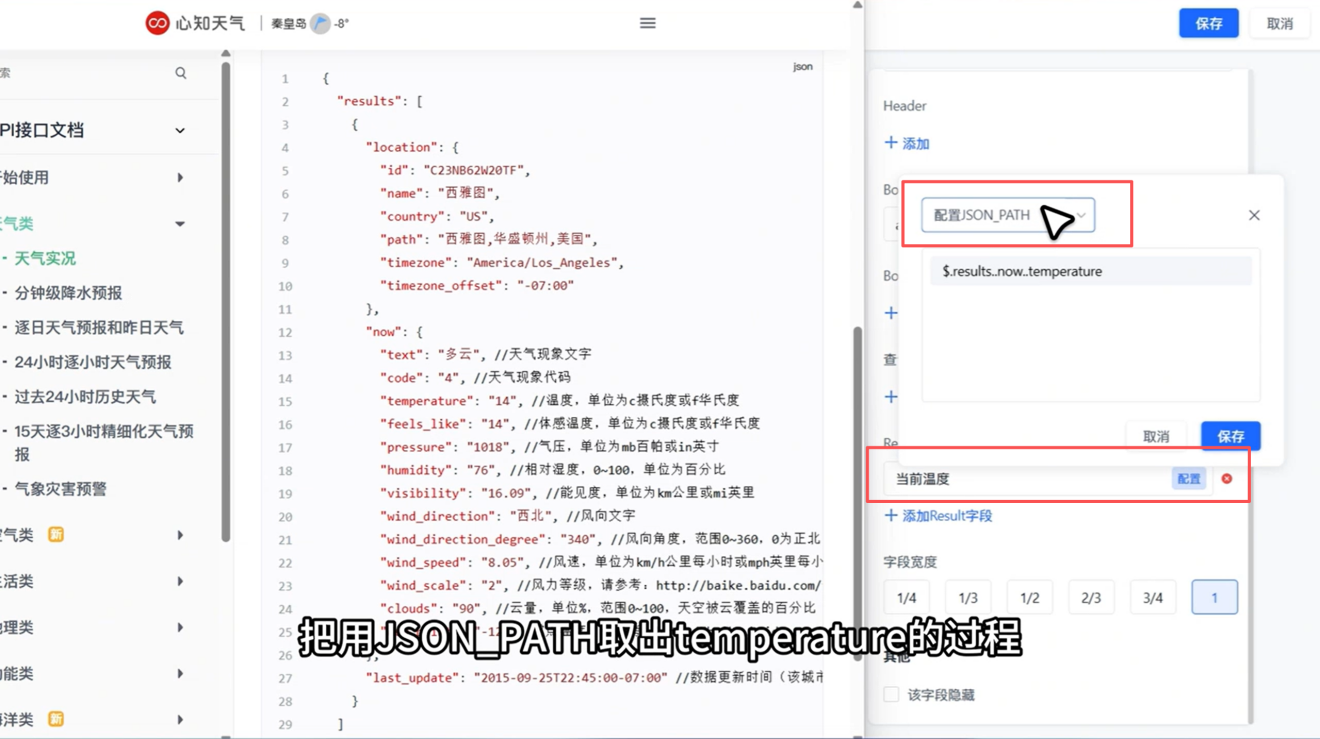Image resolution: width=1320 pixels, height=739 pixels.
Task: Click 取消 in the JSON_PATH popup
Action: coord(1156,436)
